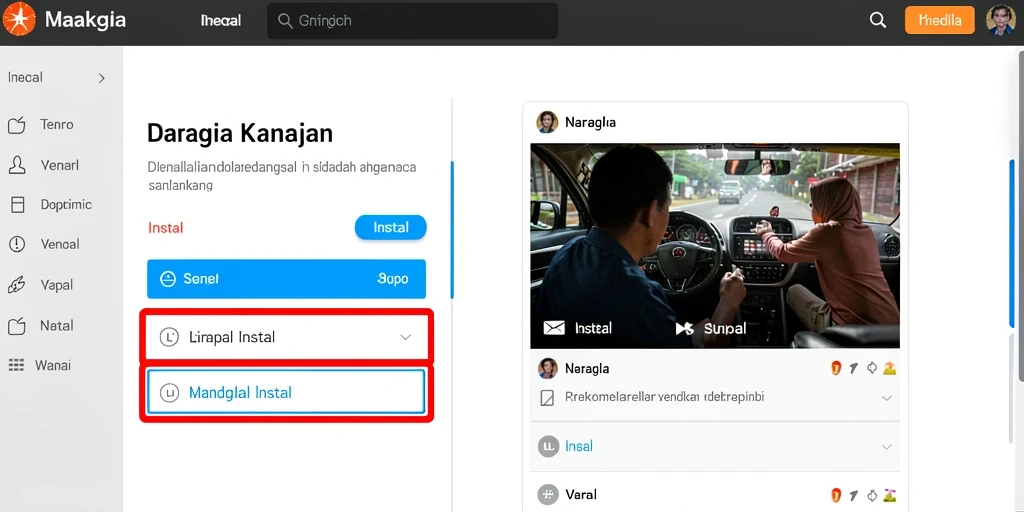Click the refresh circle icon on Varal row

[x=871, y=494]
